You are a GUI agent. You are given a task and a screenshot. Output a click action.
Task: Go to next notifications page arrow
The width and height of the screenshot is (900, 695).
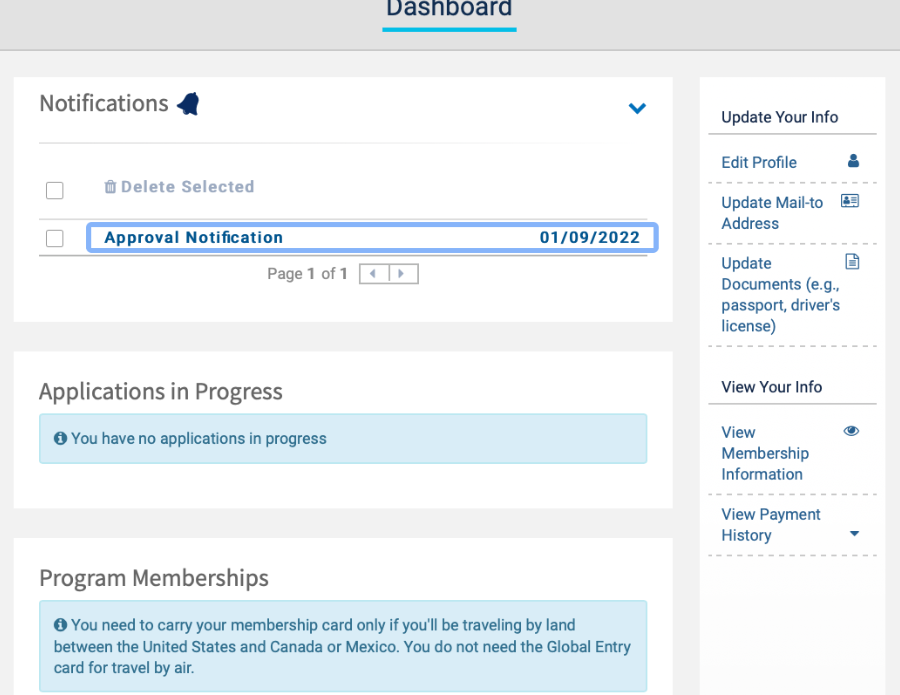[x=403, y=273]
